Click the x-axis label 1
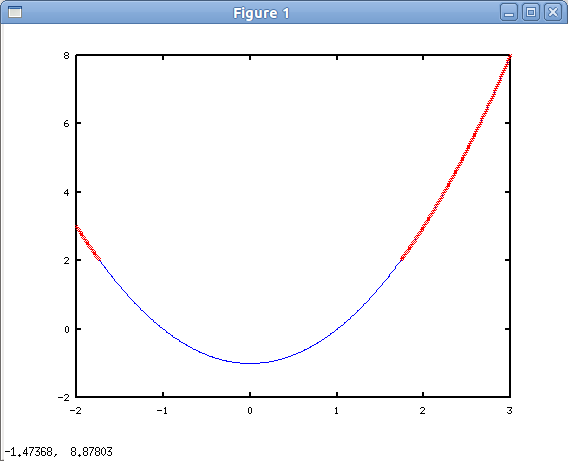 336,411
